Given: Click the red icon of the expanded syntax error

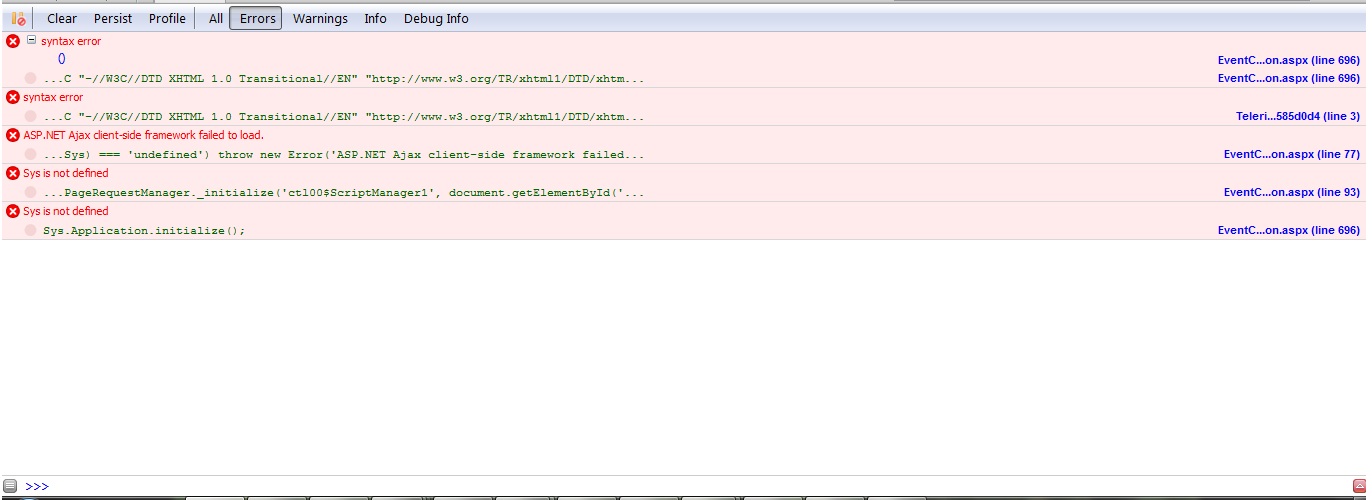Looking at the screenshot, I should click(x=13, y=41).
